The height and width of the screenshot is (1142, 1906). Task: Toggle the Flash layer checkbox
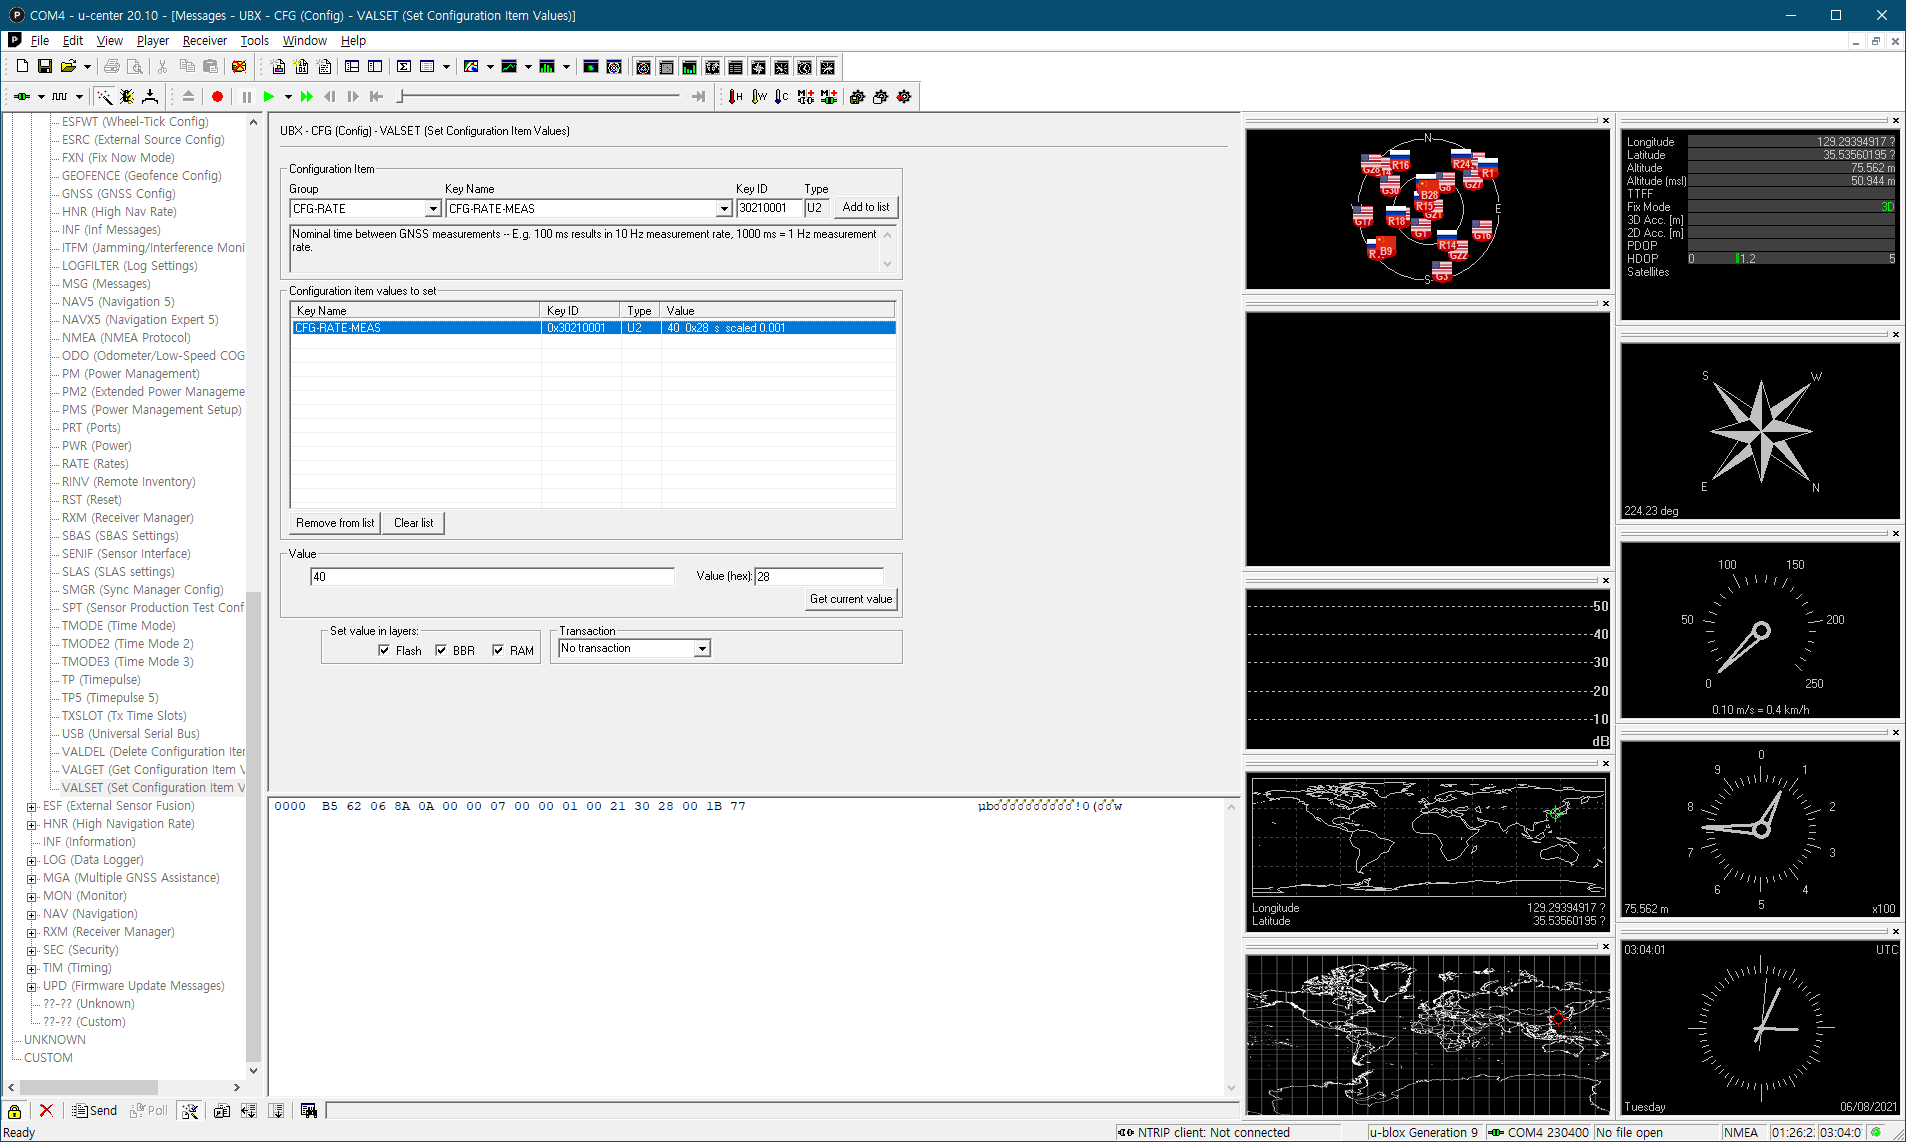tap(384, 650)
